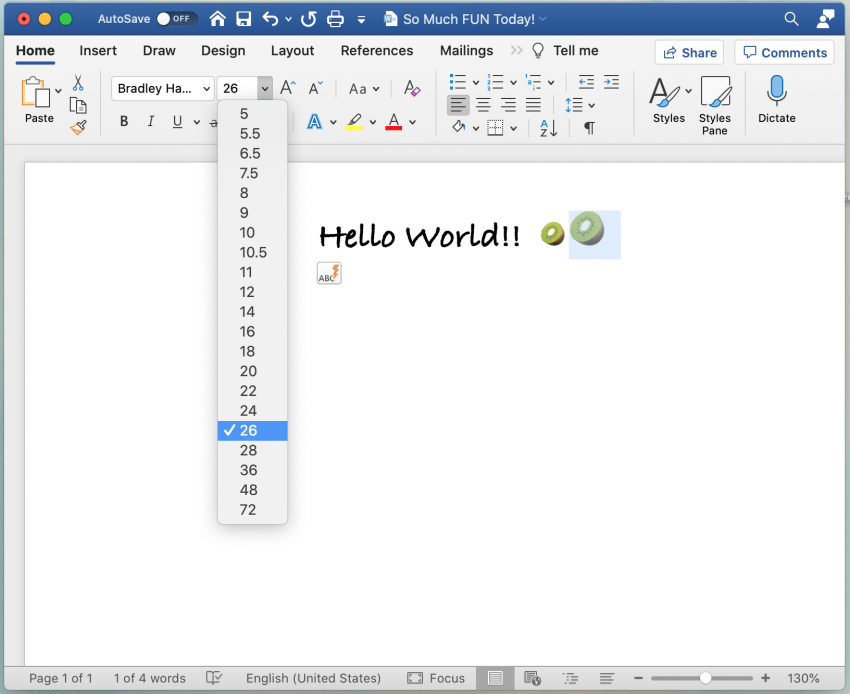The width and height of the screenshot is (850, 694).
Task: Click the Share button
Action: (689, 52)
